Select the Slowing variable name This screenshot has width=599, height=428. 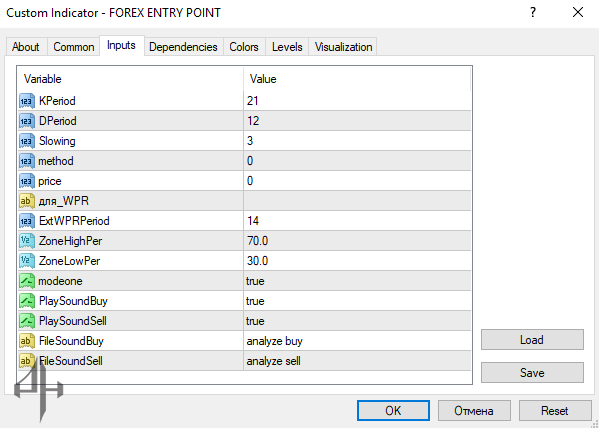click(57, 141)
